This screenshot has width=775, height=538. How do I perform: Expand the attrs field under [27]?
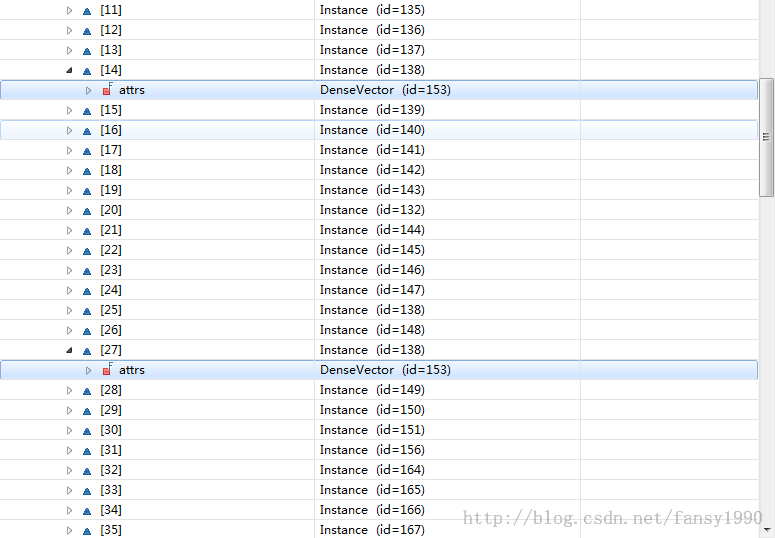click(x=88, y=370)
